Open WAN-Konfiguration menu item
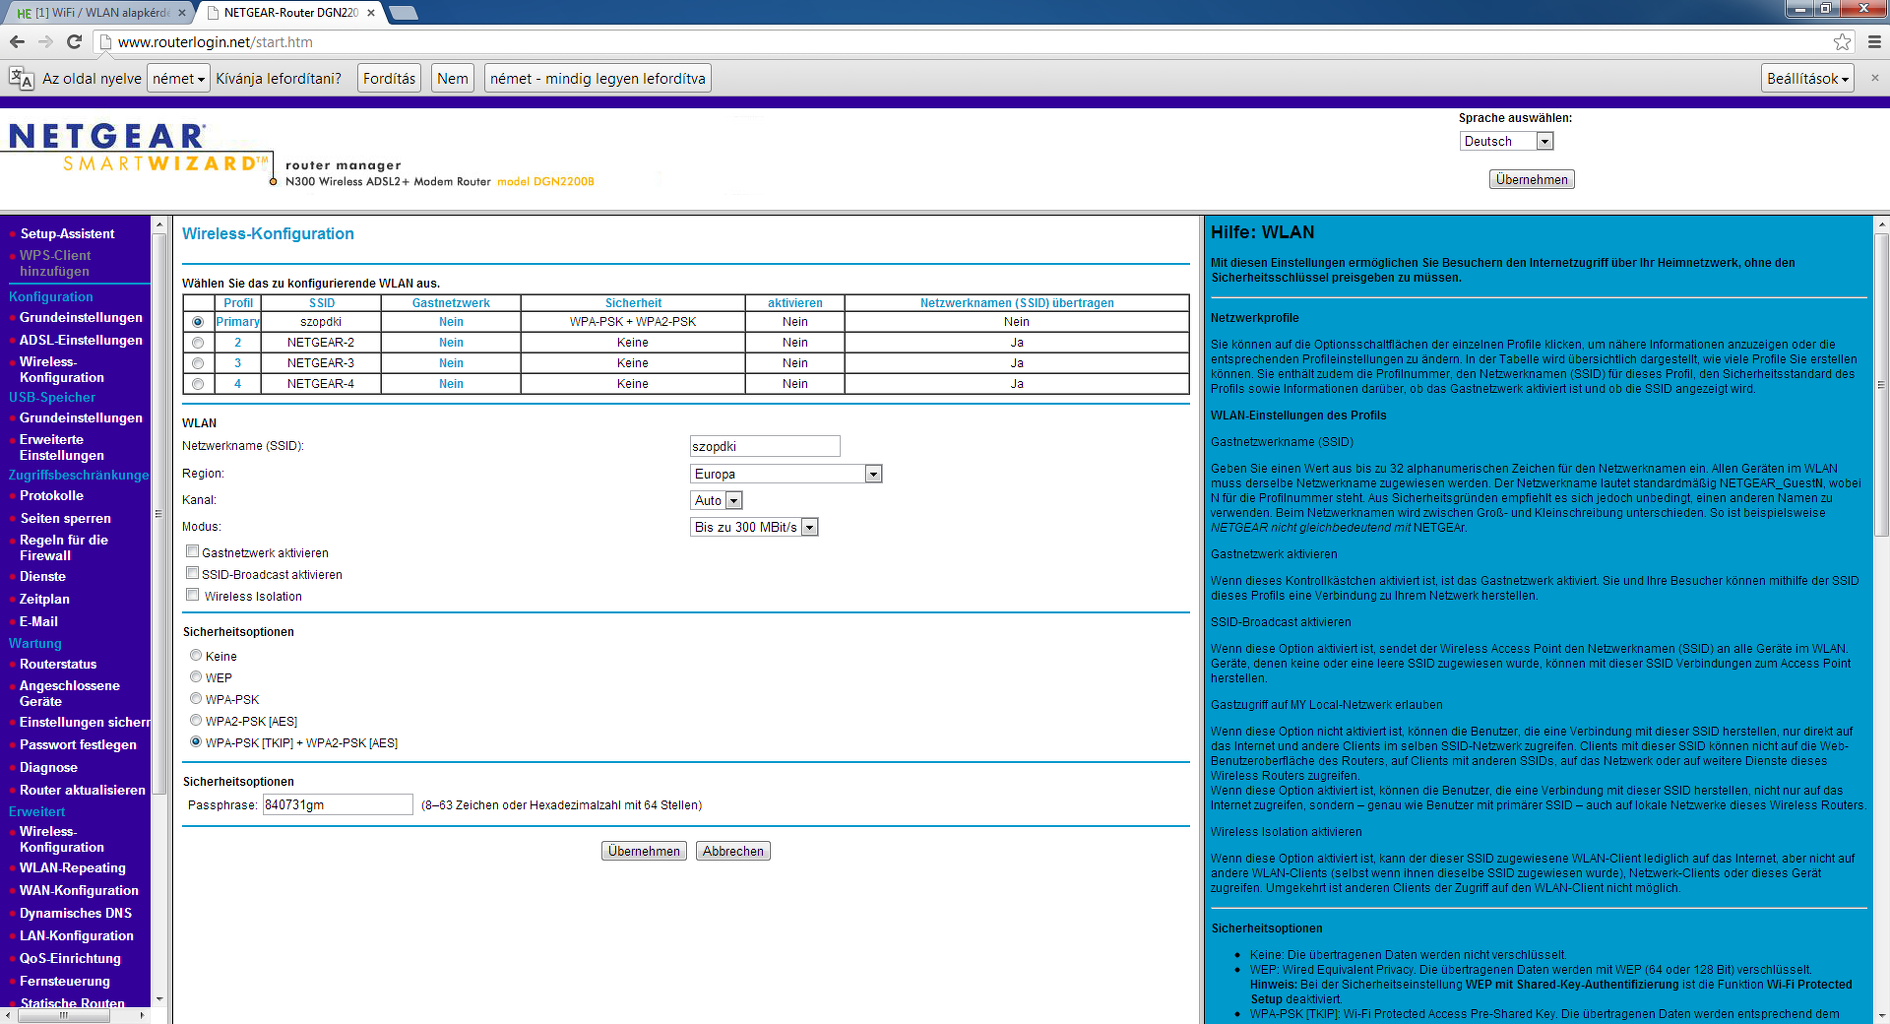Viewport: 1890px width, 1024px height. [x=79, y=891]
